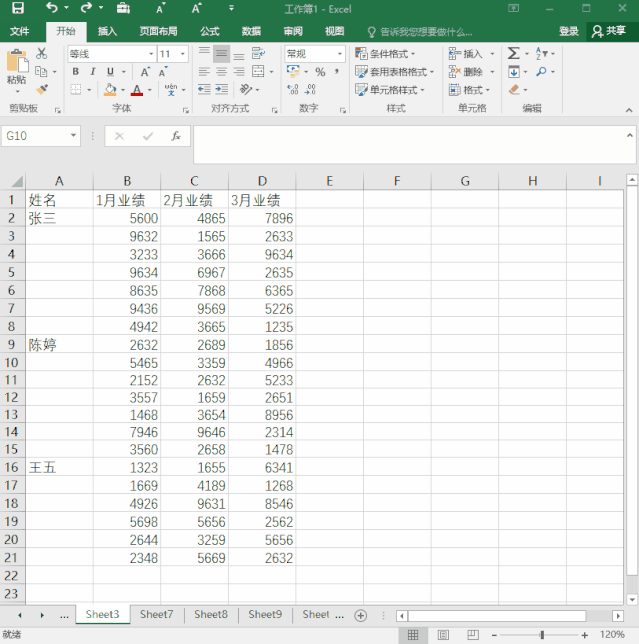Image resolution: width=639 pixels, height=644 pixels.
Task: Apply Comma style
Action: [337, 72]
